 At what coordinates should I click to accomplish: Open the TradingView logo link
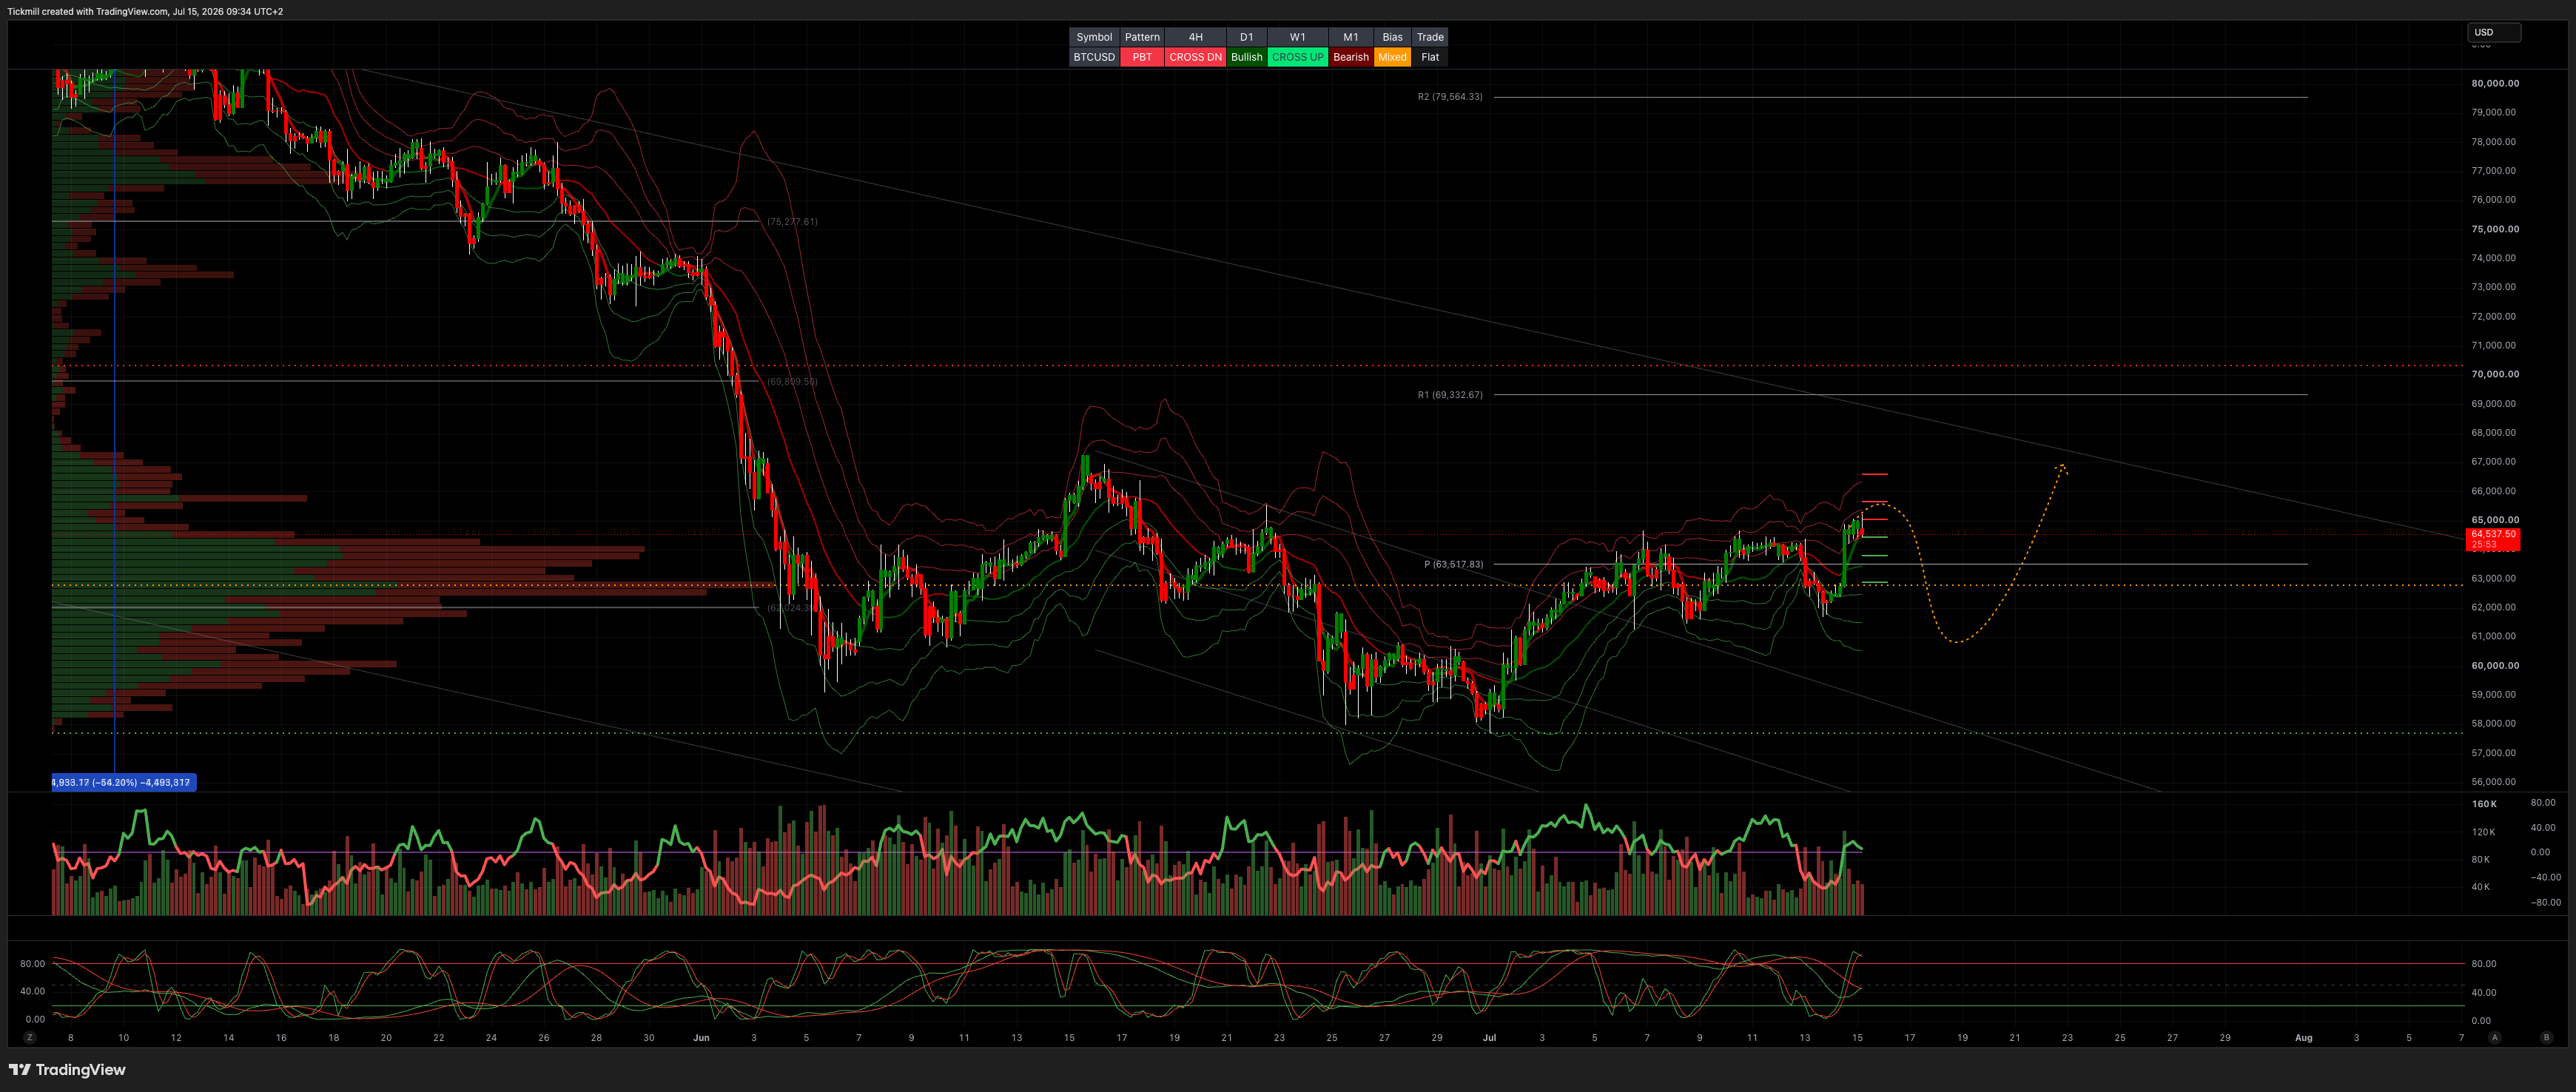click(67, 1070)
